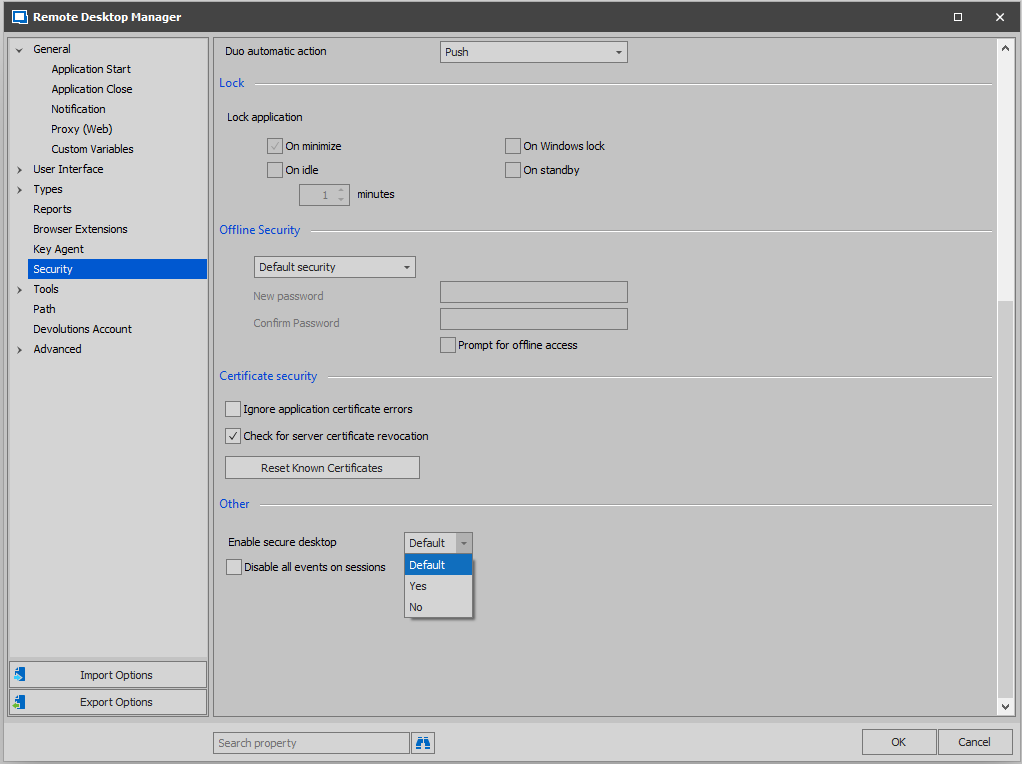Open the Default security dropdown
The width and height of the screenshot is (1022, 764).
tap(335, 267)
